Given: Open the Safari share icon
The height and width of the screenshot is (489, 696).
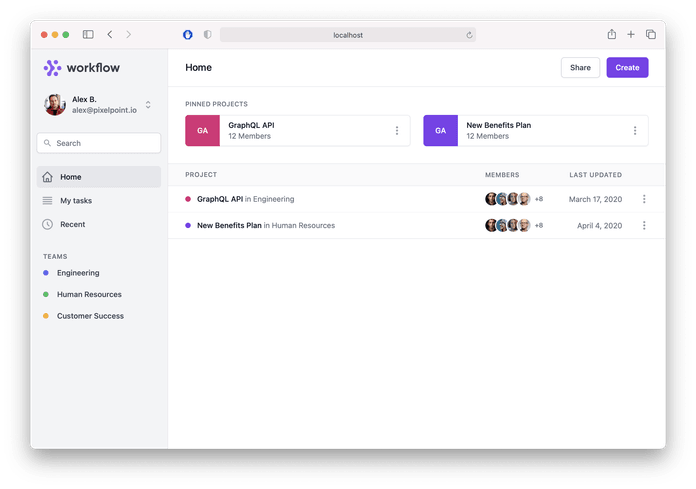Looking at the screenshot, I should pyautogui.click(x=611, y=34).
